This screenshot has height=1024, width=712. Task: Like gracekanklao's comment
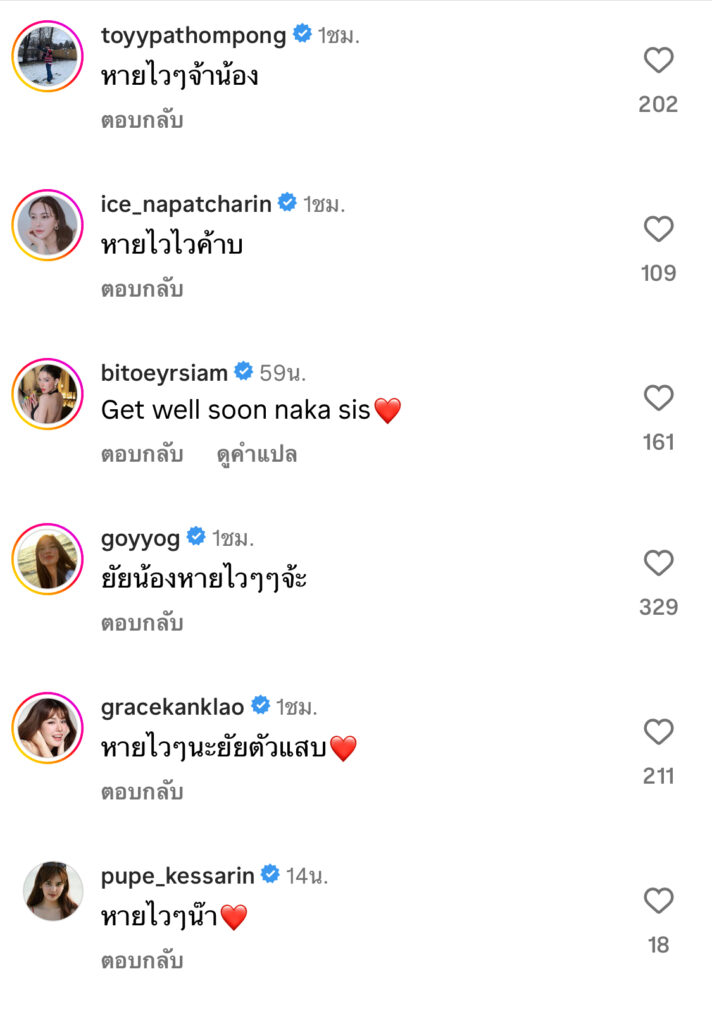[x=658, y=733]
